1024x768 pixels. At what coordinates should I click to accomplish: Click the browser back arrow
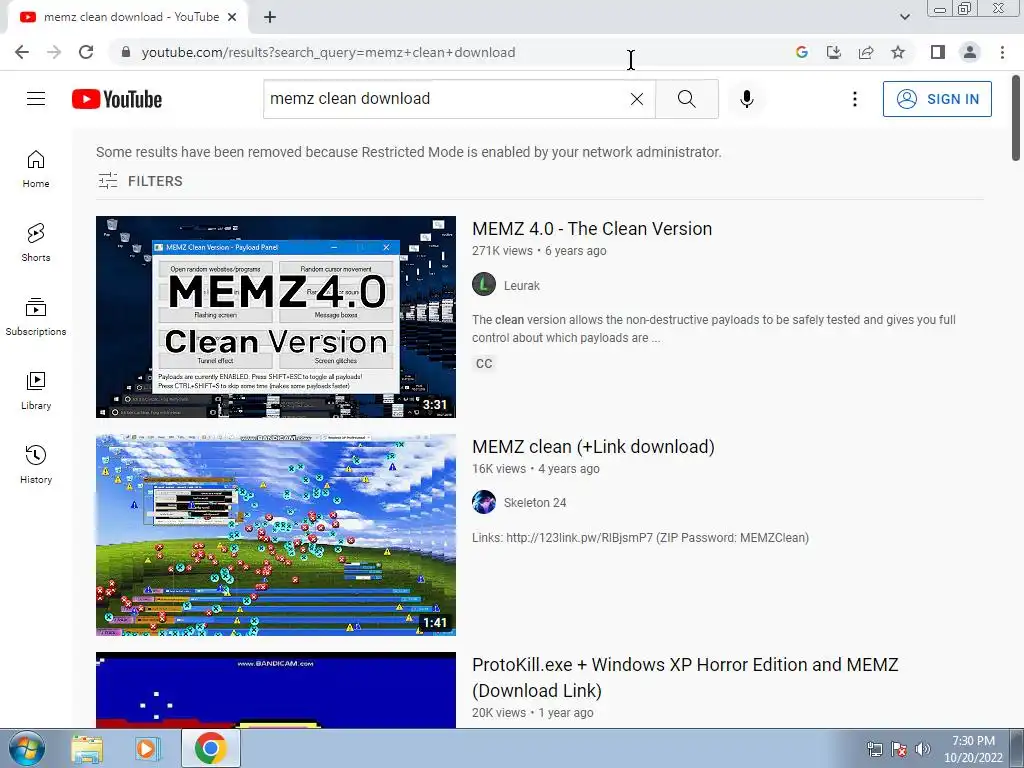click(x=22, y=52)
